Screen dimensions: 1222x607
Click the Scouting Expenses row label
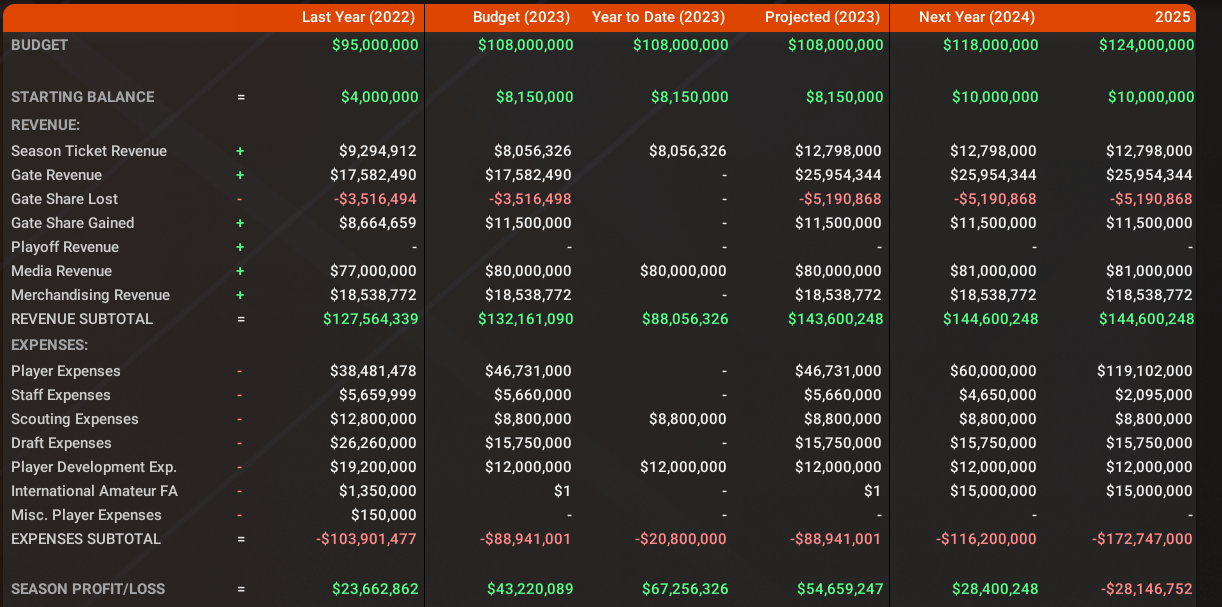(75, 419)
